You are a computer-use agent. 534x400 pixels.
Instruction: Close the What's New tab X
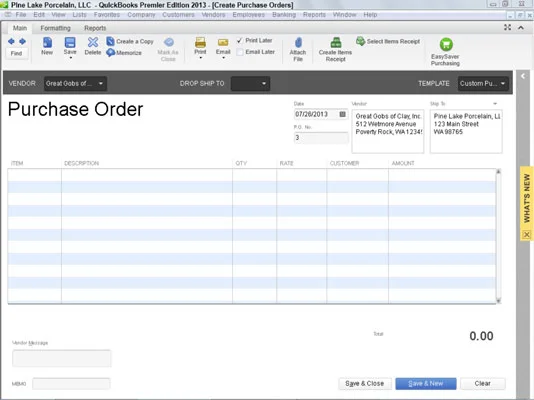[x=527, y=235]
